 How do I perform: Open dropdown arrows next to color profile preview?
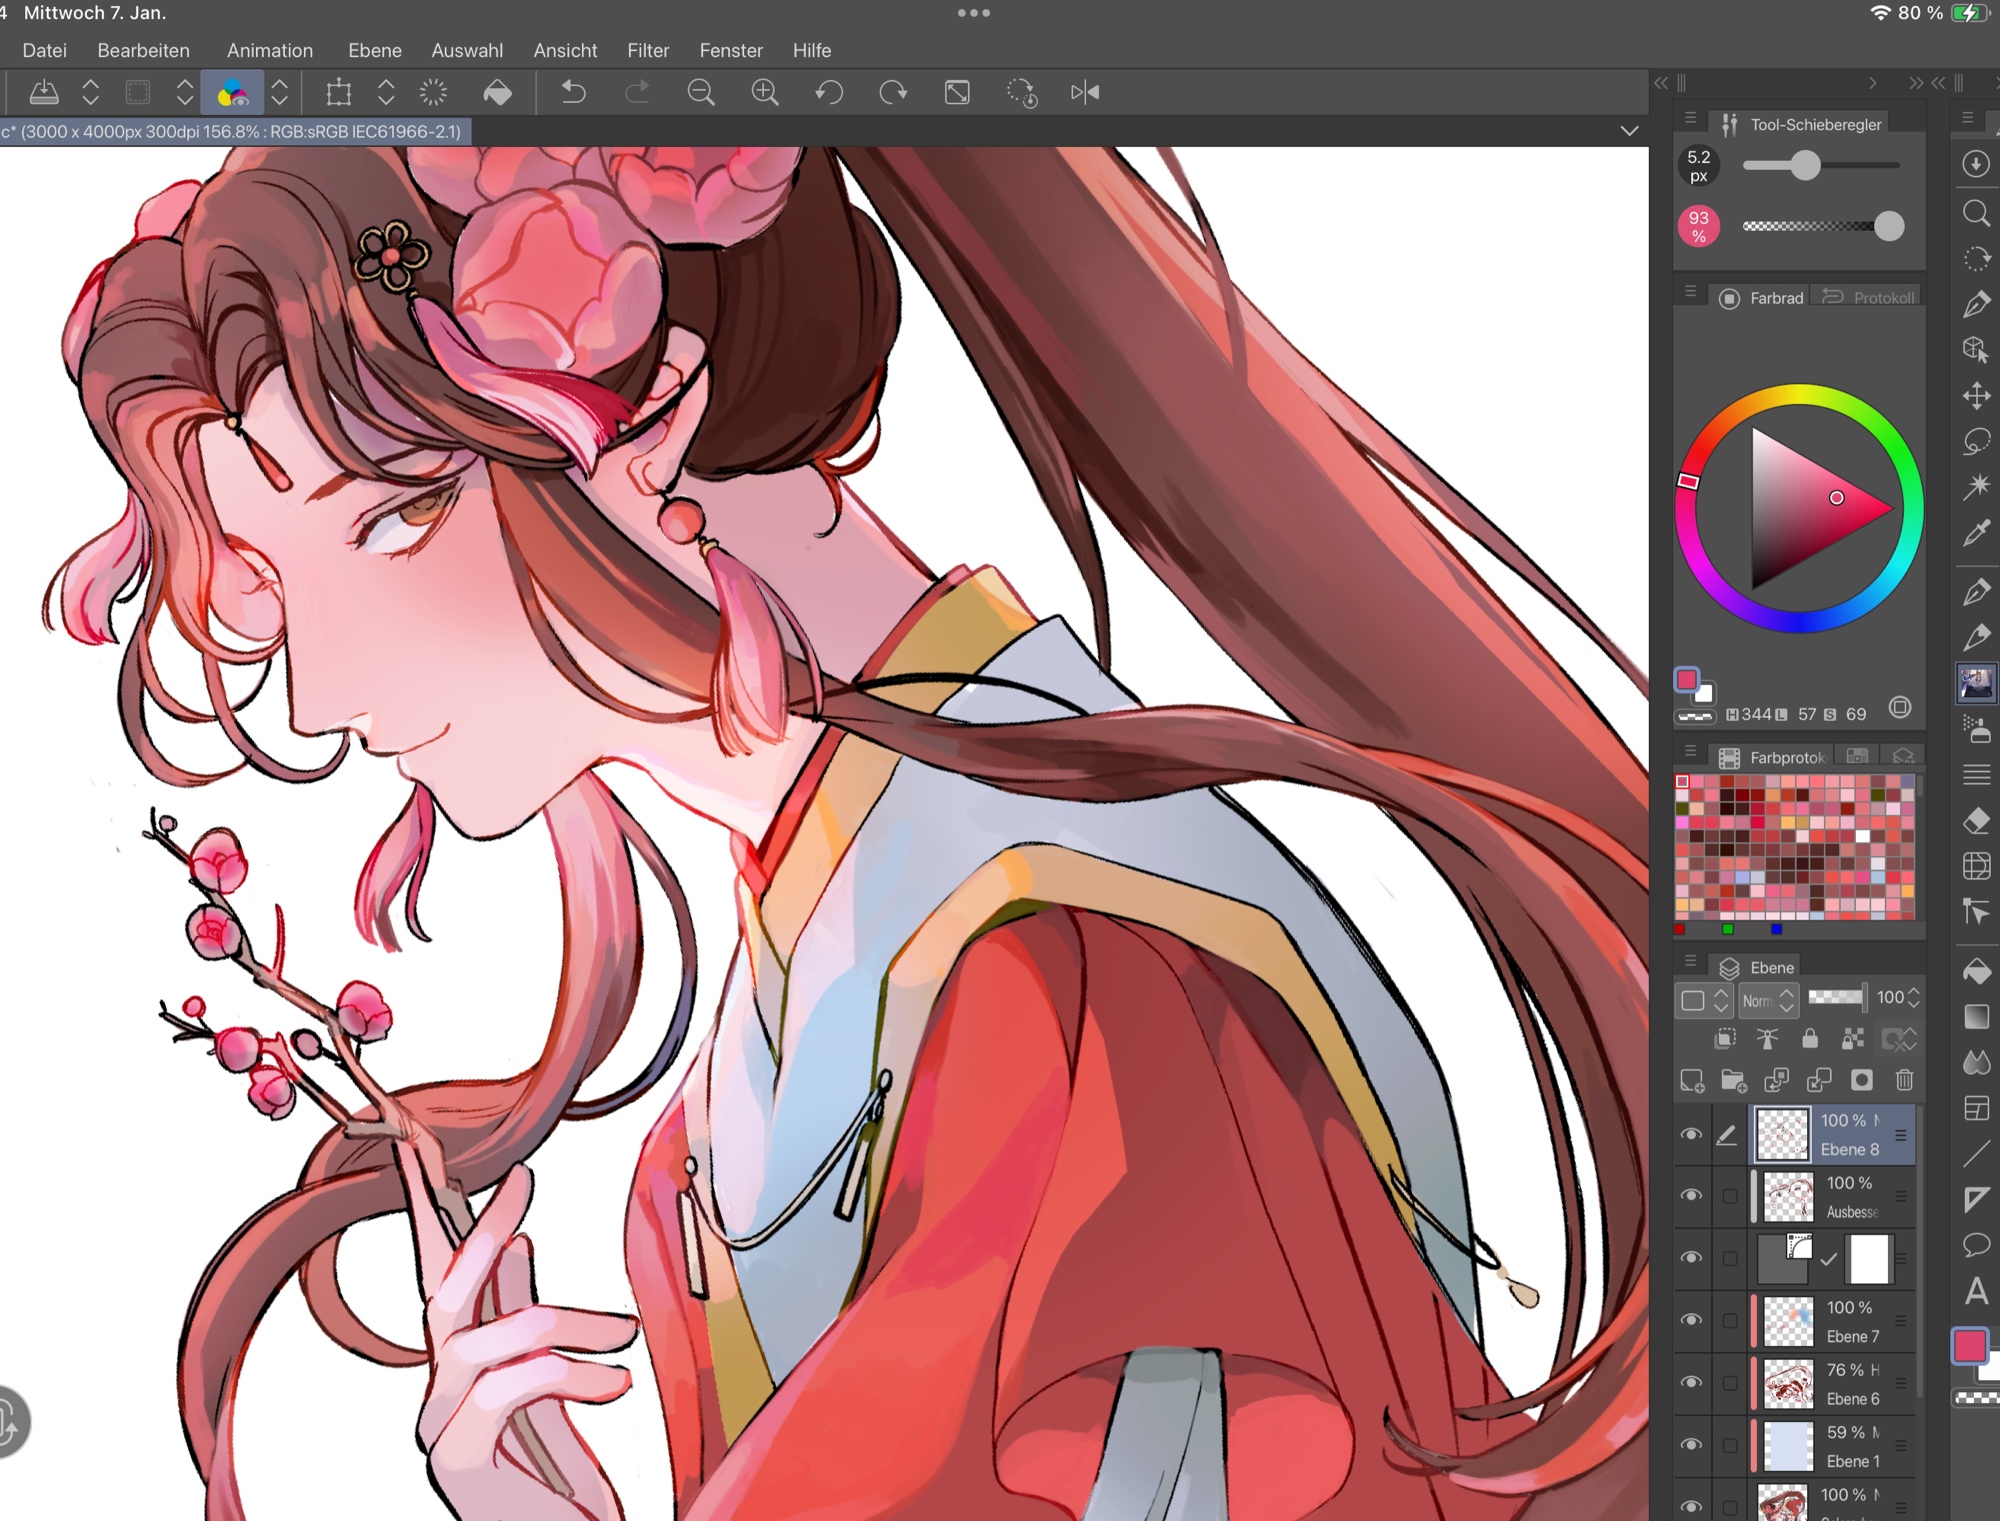pos(280,93)
